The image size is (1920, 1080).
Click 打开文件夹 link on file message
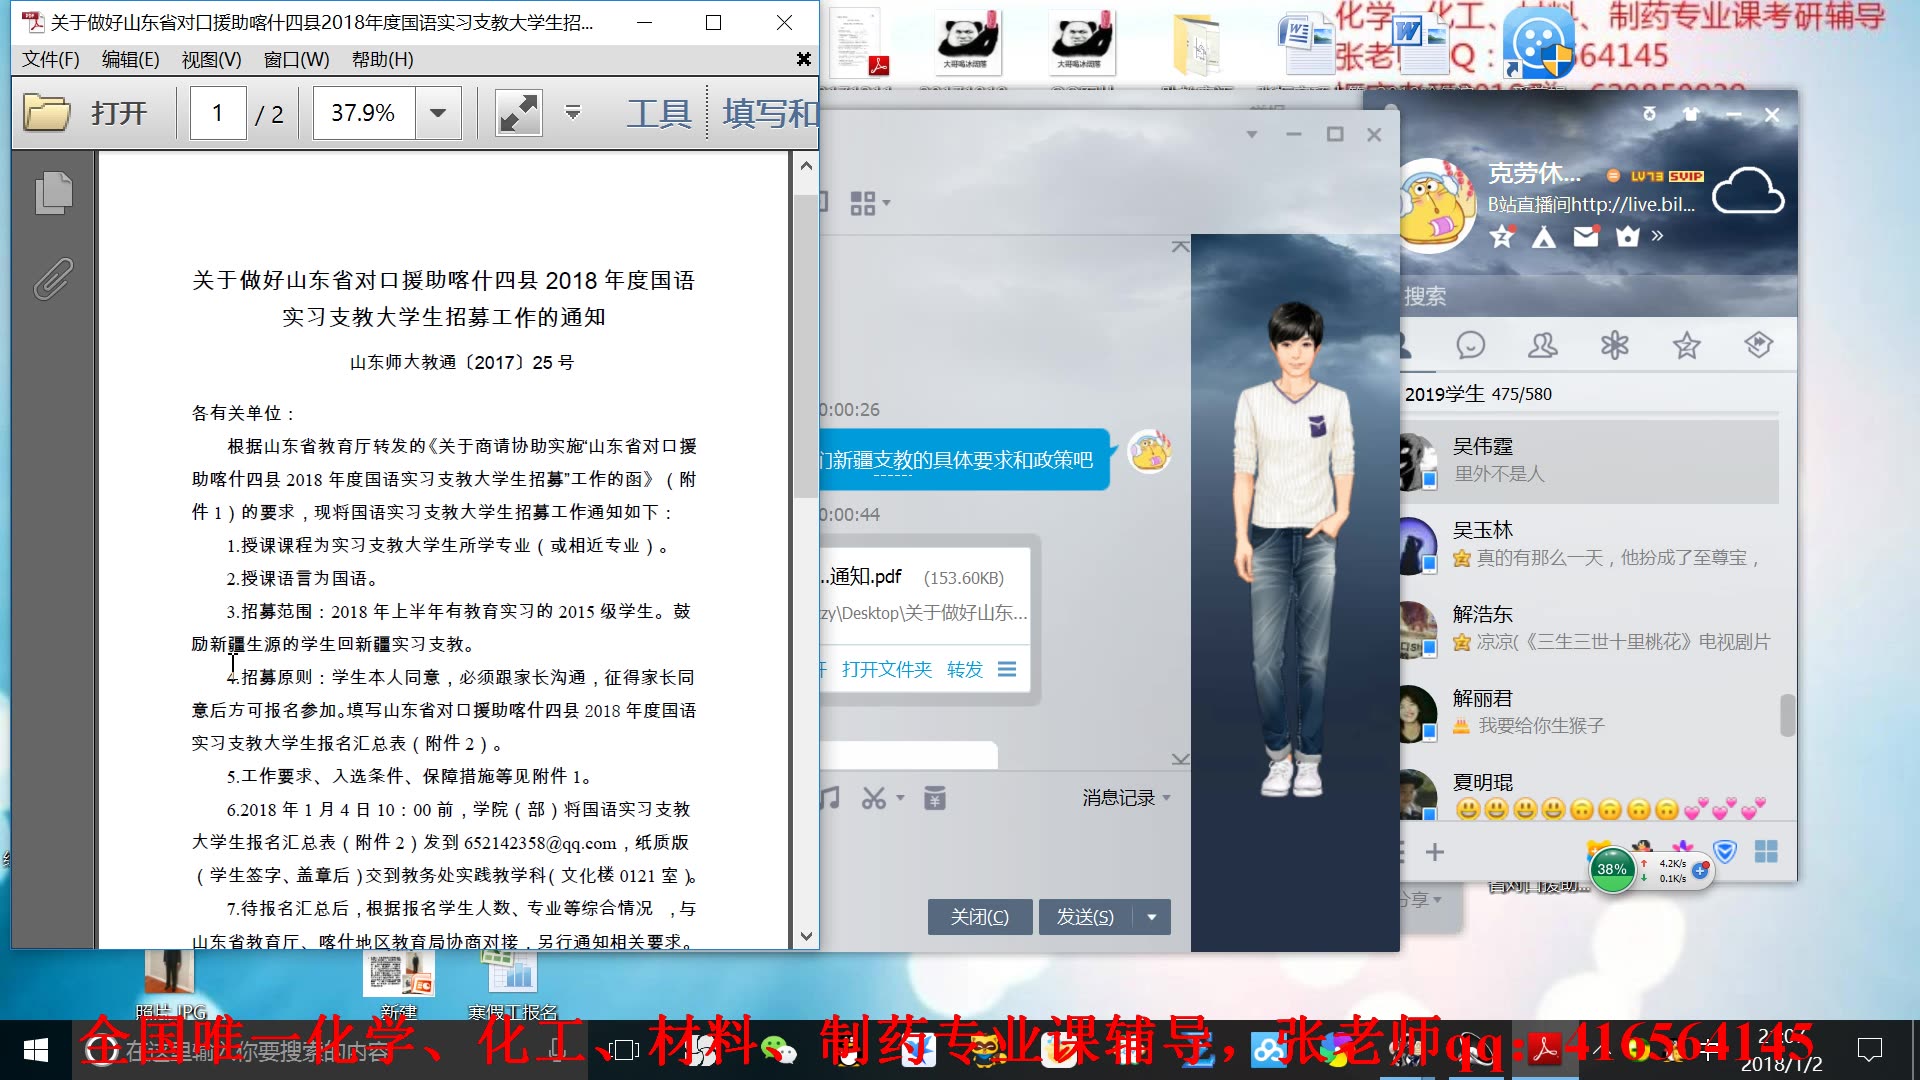coord(886,669)
